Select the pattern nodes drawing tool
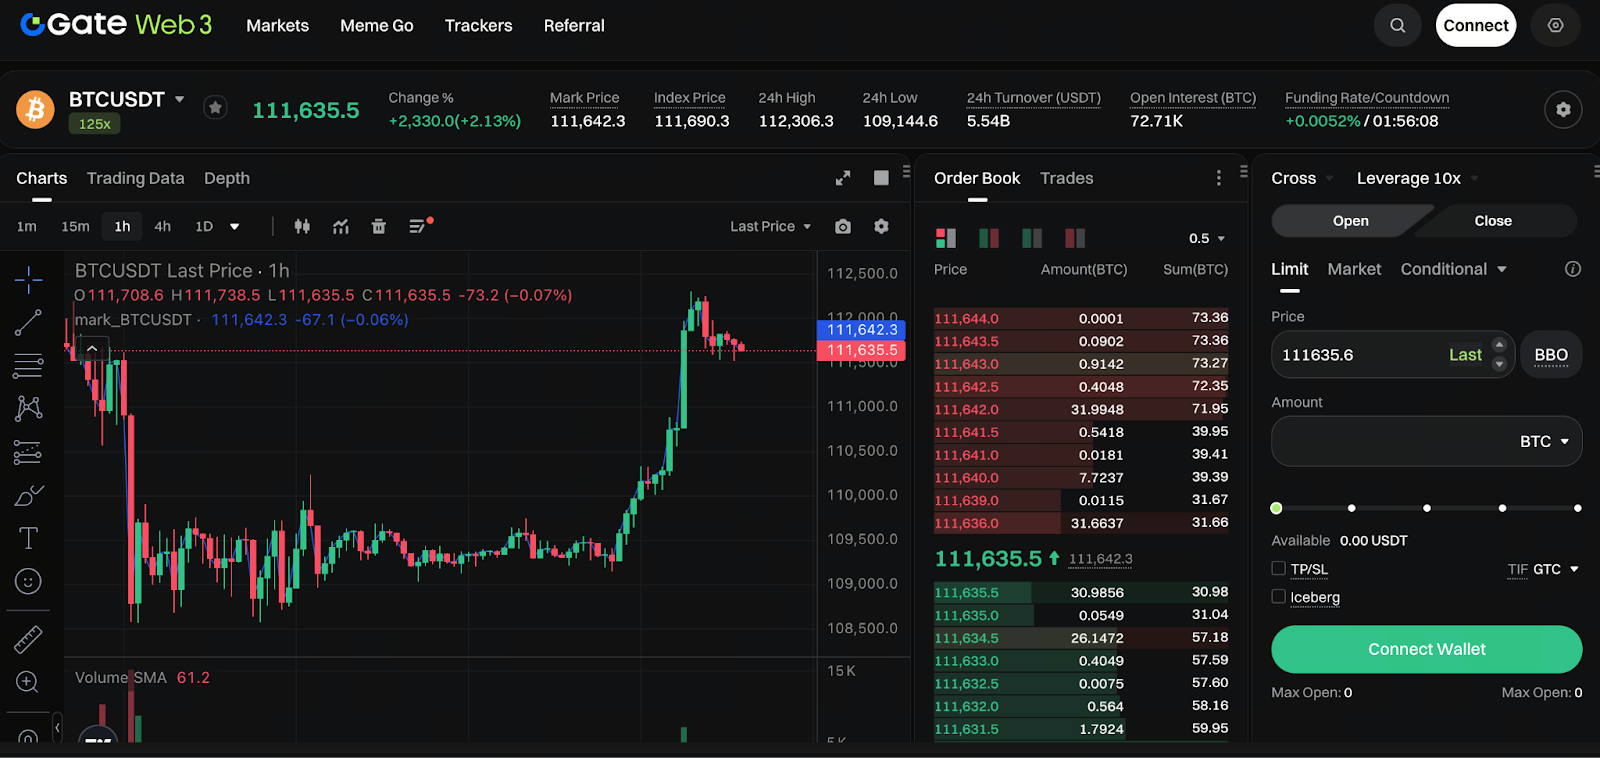 [28, 408]
